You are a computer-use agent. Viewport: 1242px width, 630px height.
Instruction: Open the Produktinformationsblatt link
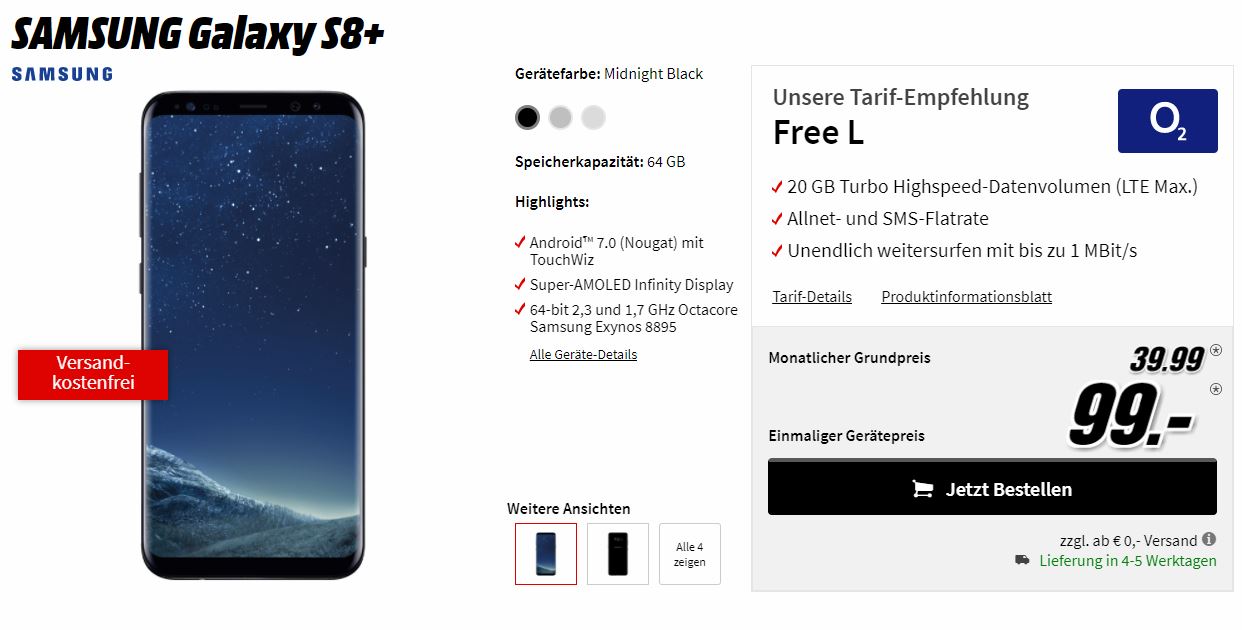click(x=966, y=297)
